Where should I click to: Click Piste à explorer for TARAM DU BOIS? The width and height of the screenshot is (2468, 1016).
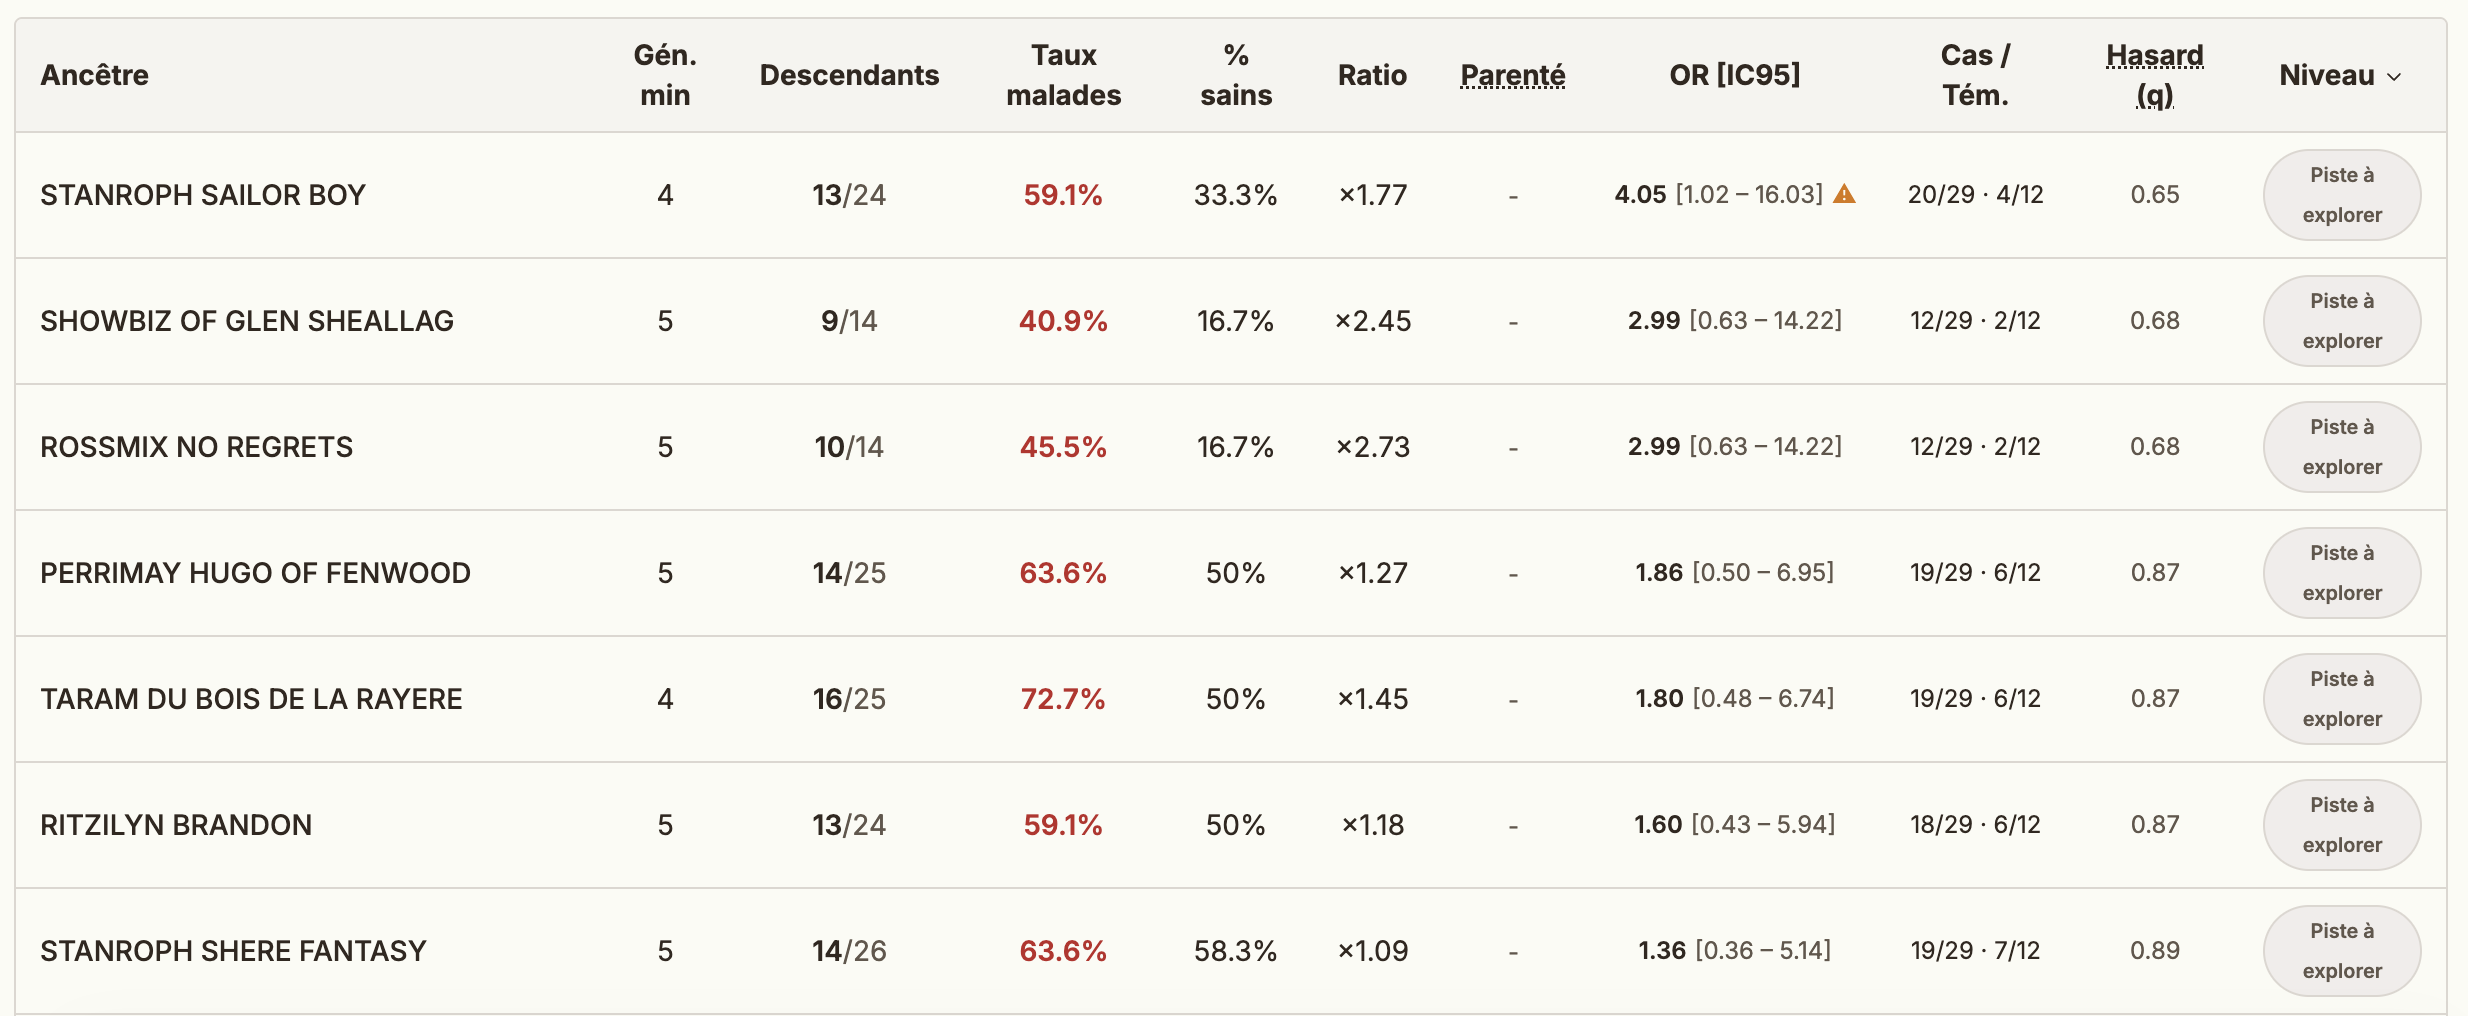coord(2342,699)
